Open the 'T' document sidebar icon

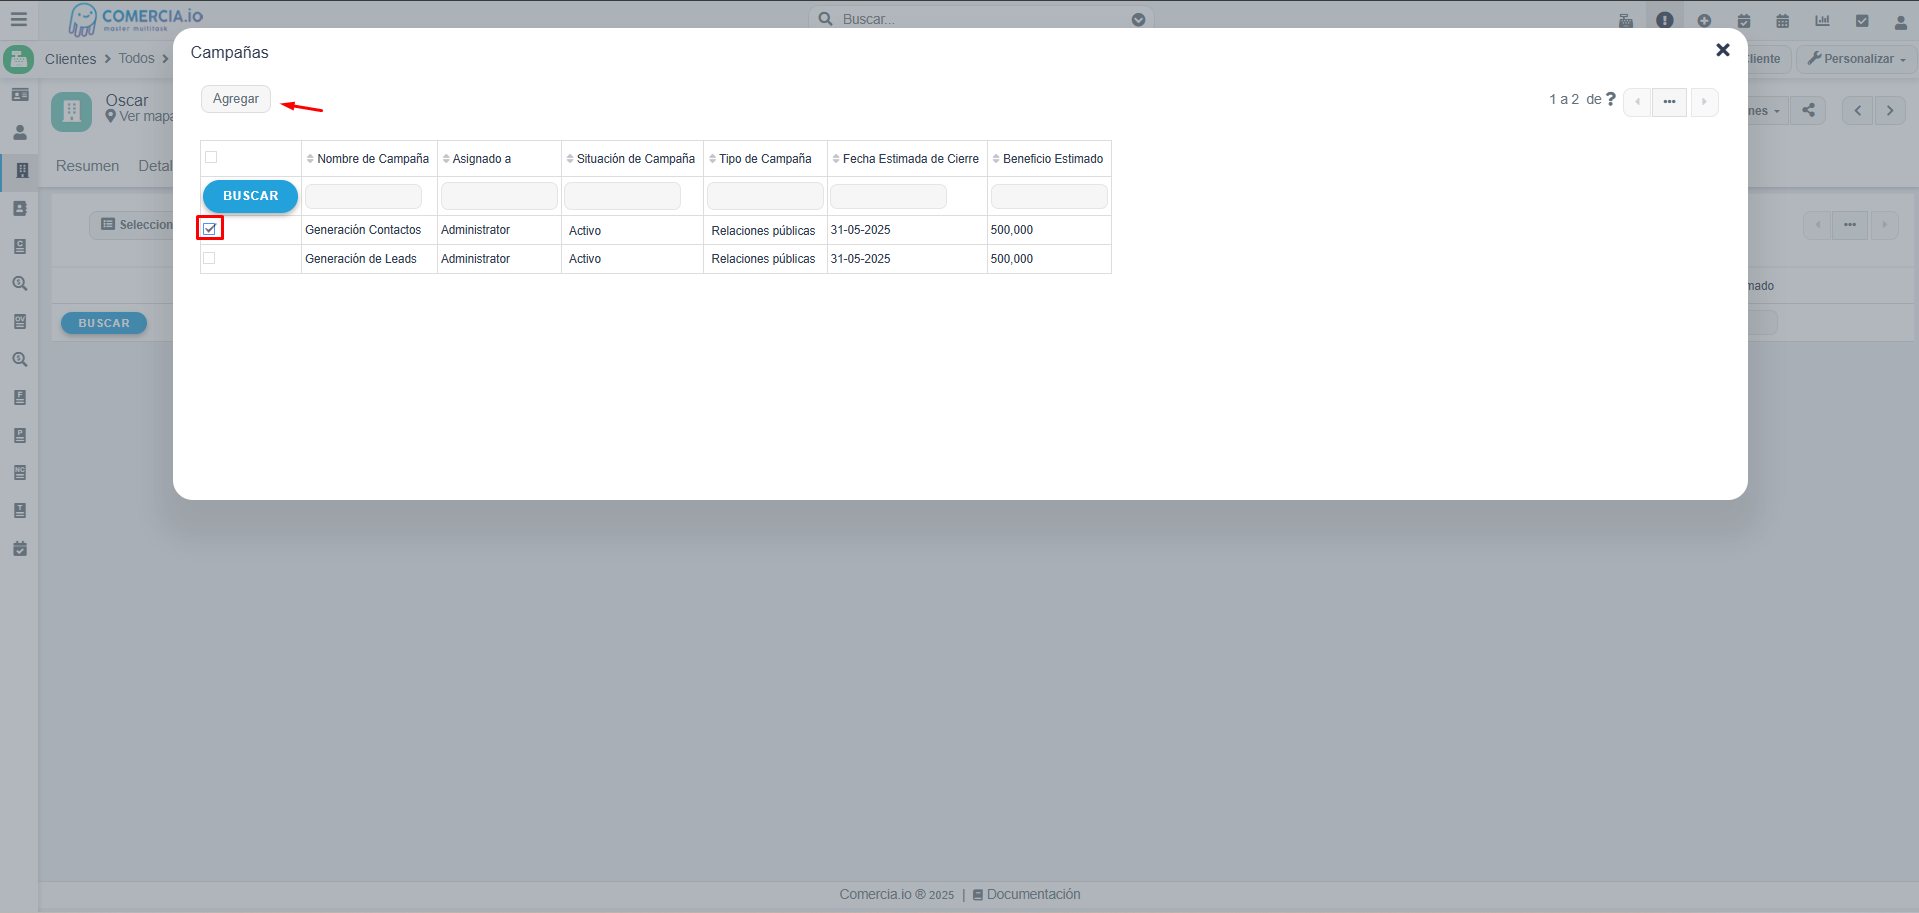20,510
